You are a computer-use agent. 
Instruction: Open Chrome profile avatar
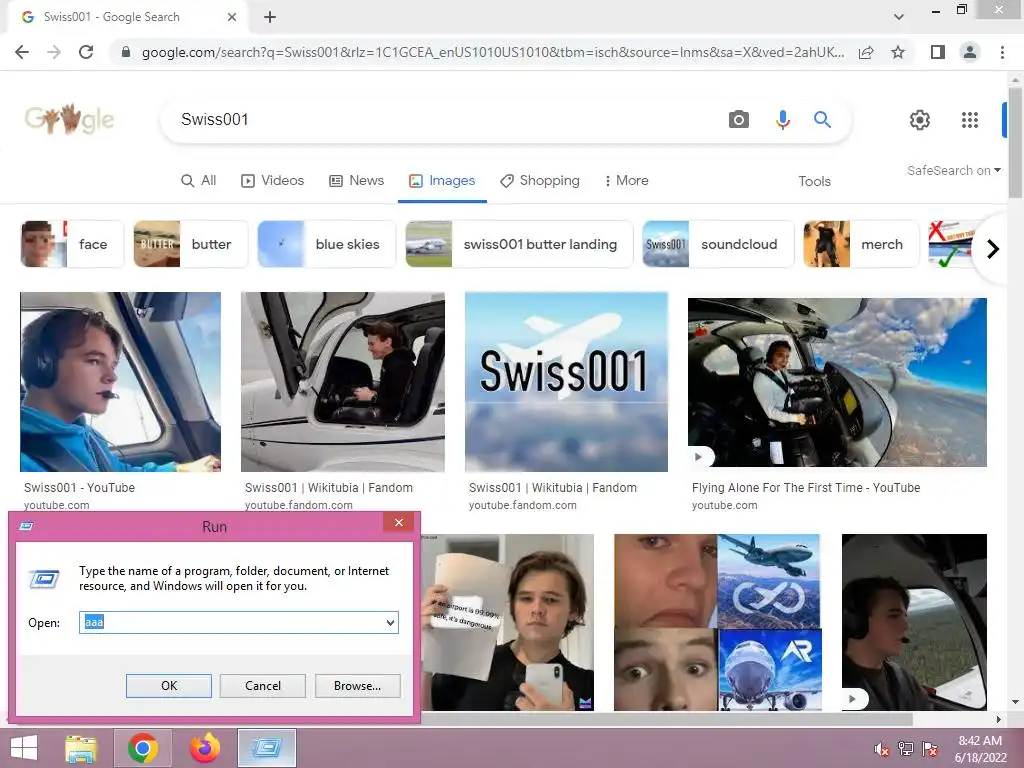pyautogui.click(x=970, y=52)
